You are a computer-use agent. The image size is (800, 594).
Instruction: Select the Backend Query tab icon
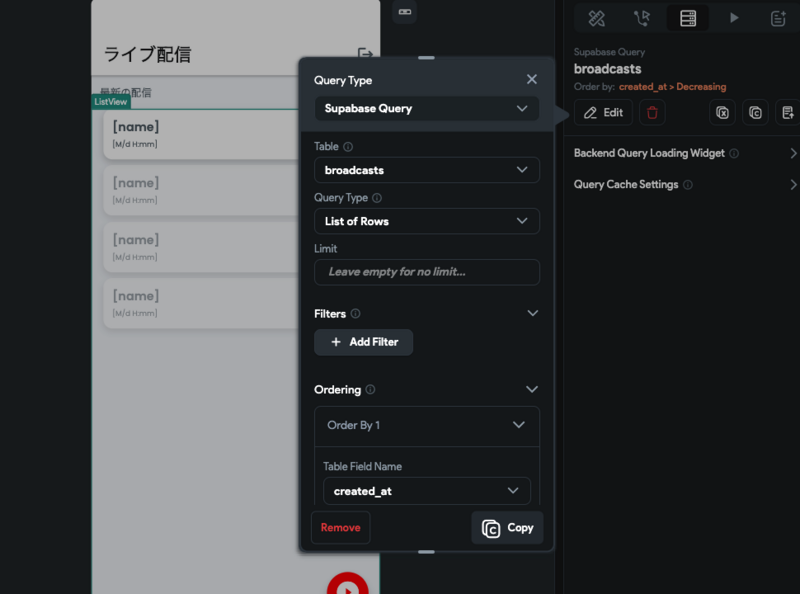pyautogui.click(x=688, y=18)
